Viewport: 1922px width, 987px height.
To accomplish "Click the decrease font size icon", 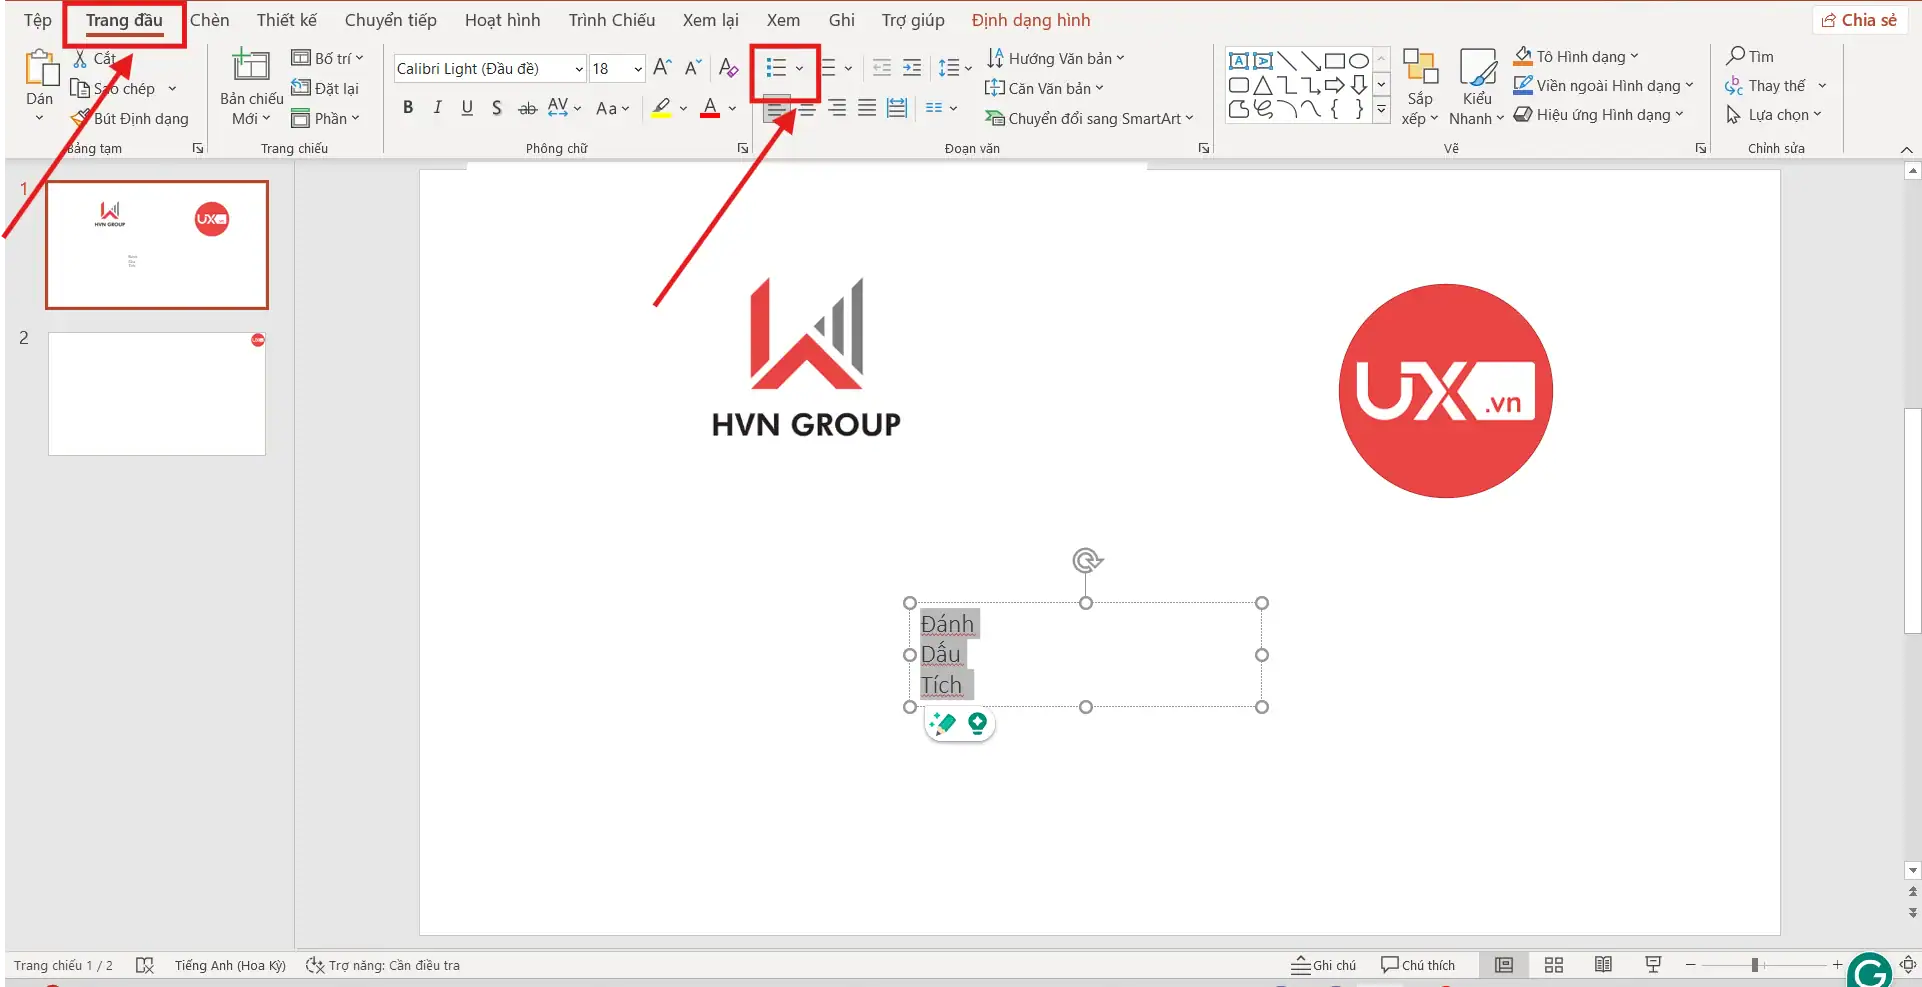I will (x=692, y=68).
